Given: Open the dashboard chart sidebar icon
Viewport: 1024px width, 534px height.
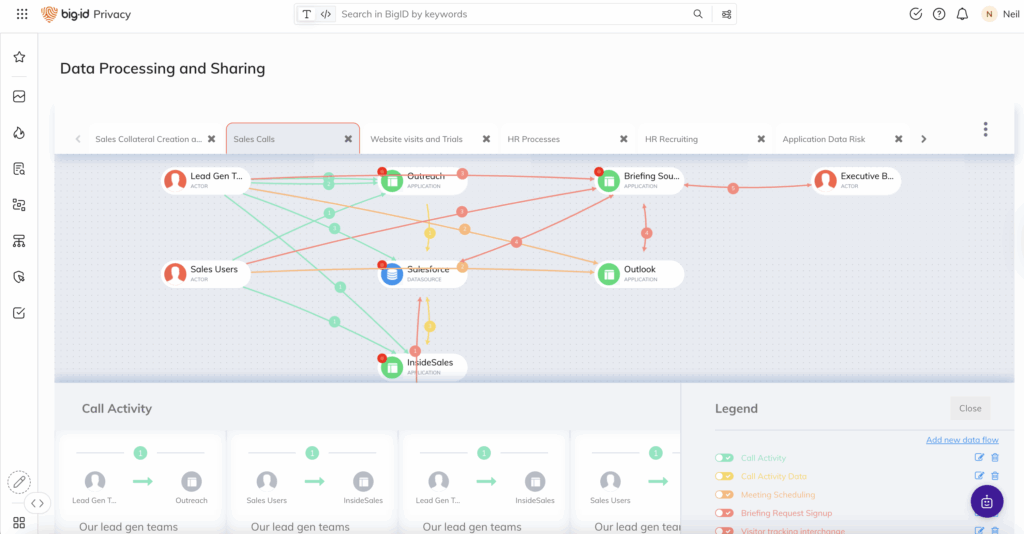Looking at the screenshot, I should 19,96.
